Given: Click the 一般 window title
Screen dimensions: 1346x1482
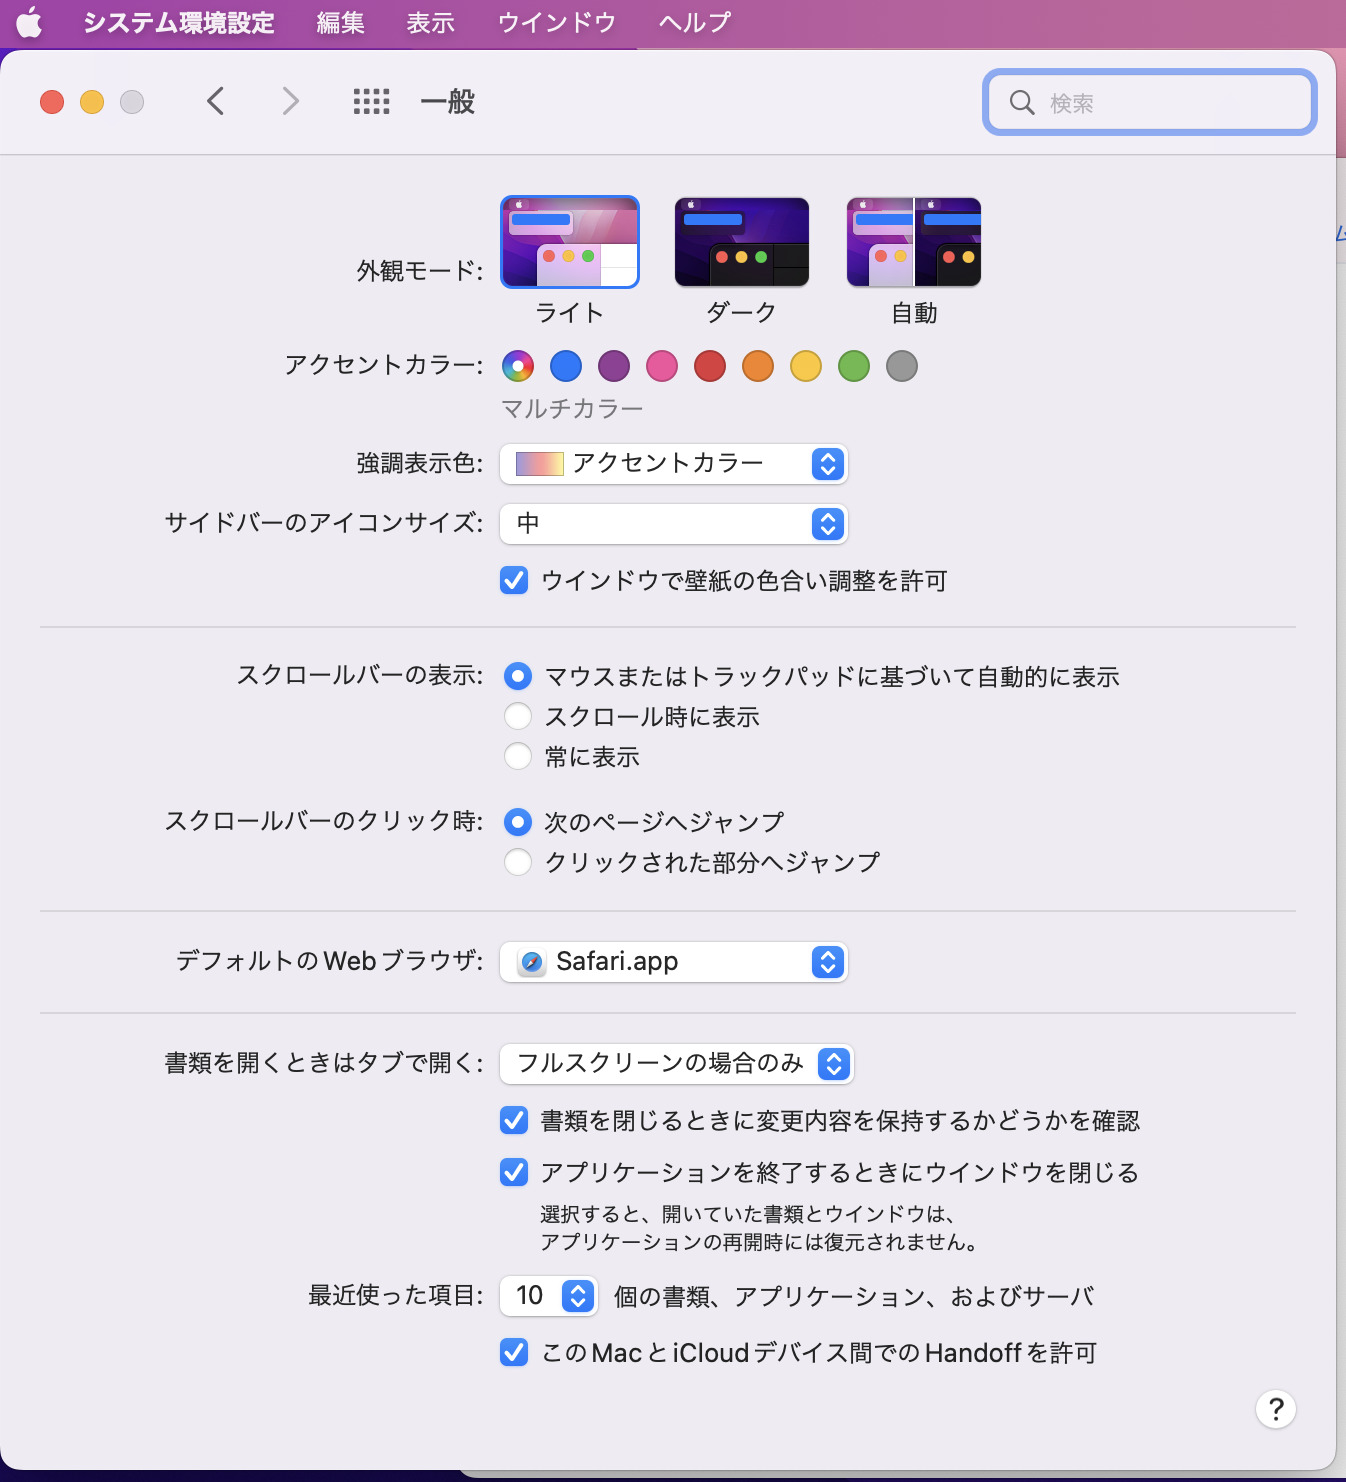Looking at the screenshot, I should point(447,102).
